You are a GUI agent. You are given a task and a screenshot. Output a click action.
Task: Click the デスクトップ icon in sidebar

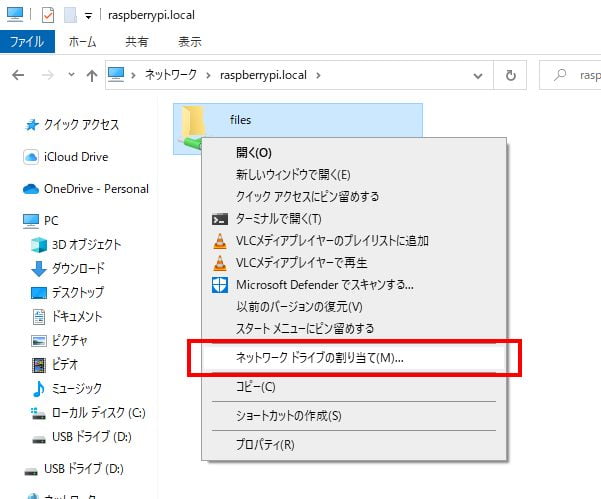(39, 293)
